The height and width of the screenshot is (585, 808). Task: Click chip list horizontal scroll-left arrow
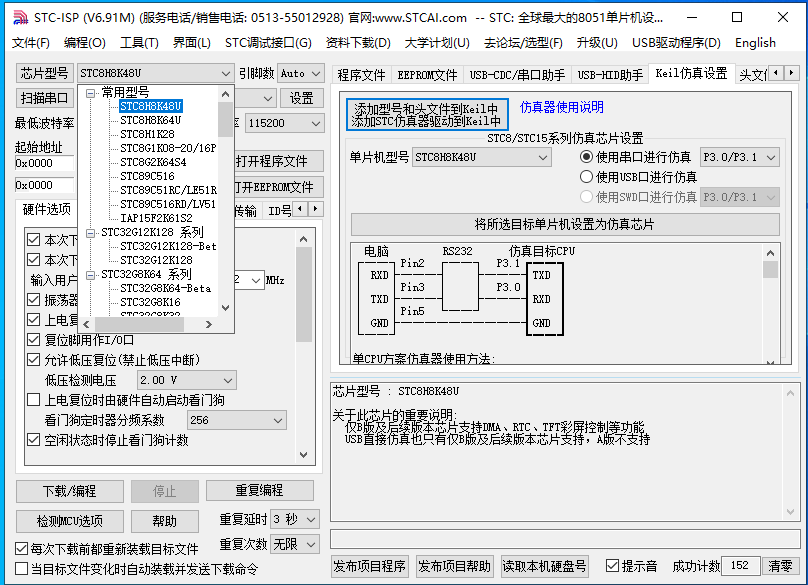click(87, 324)
